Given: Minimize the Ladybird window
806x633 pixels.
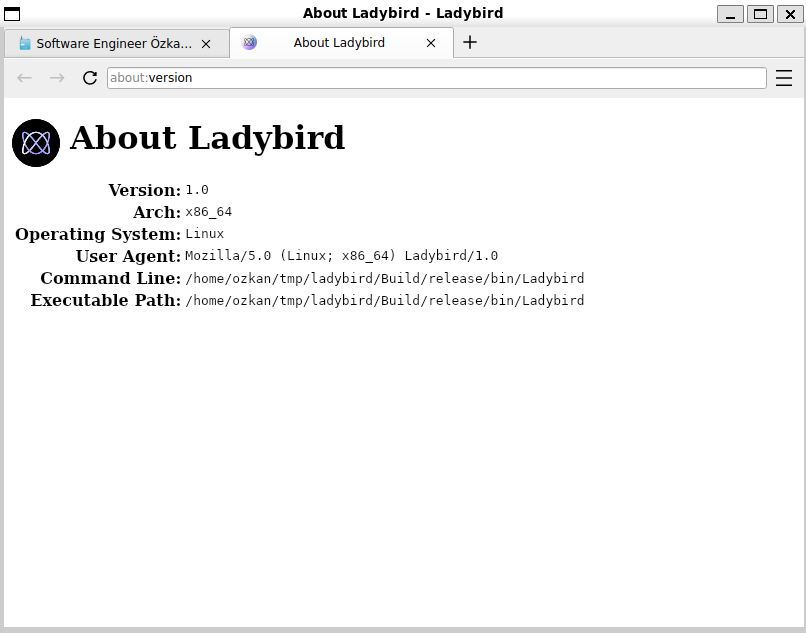Looking at the screenshot, I should 730,14.
